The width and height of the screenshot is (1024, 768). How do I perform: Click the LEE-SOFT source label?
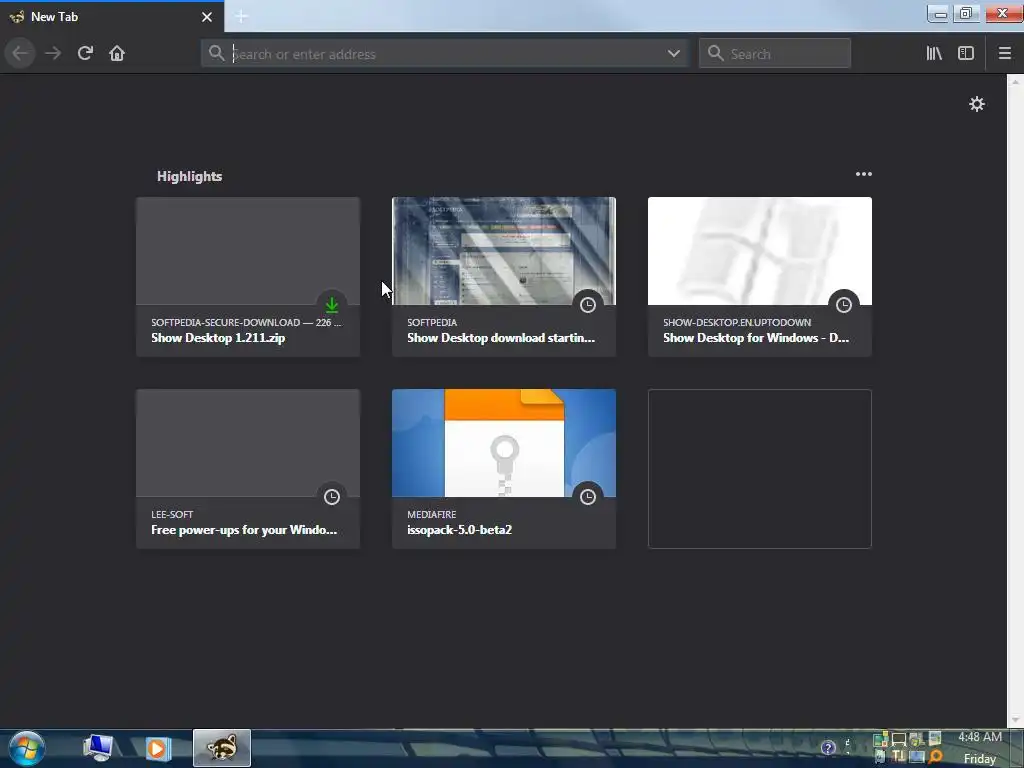[x=172, y=514]
